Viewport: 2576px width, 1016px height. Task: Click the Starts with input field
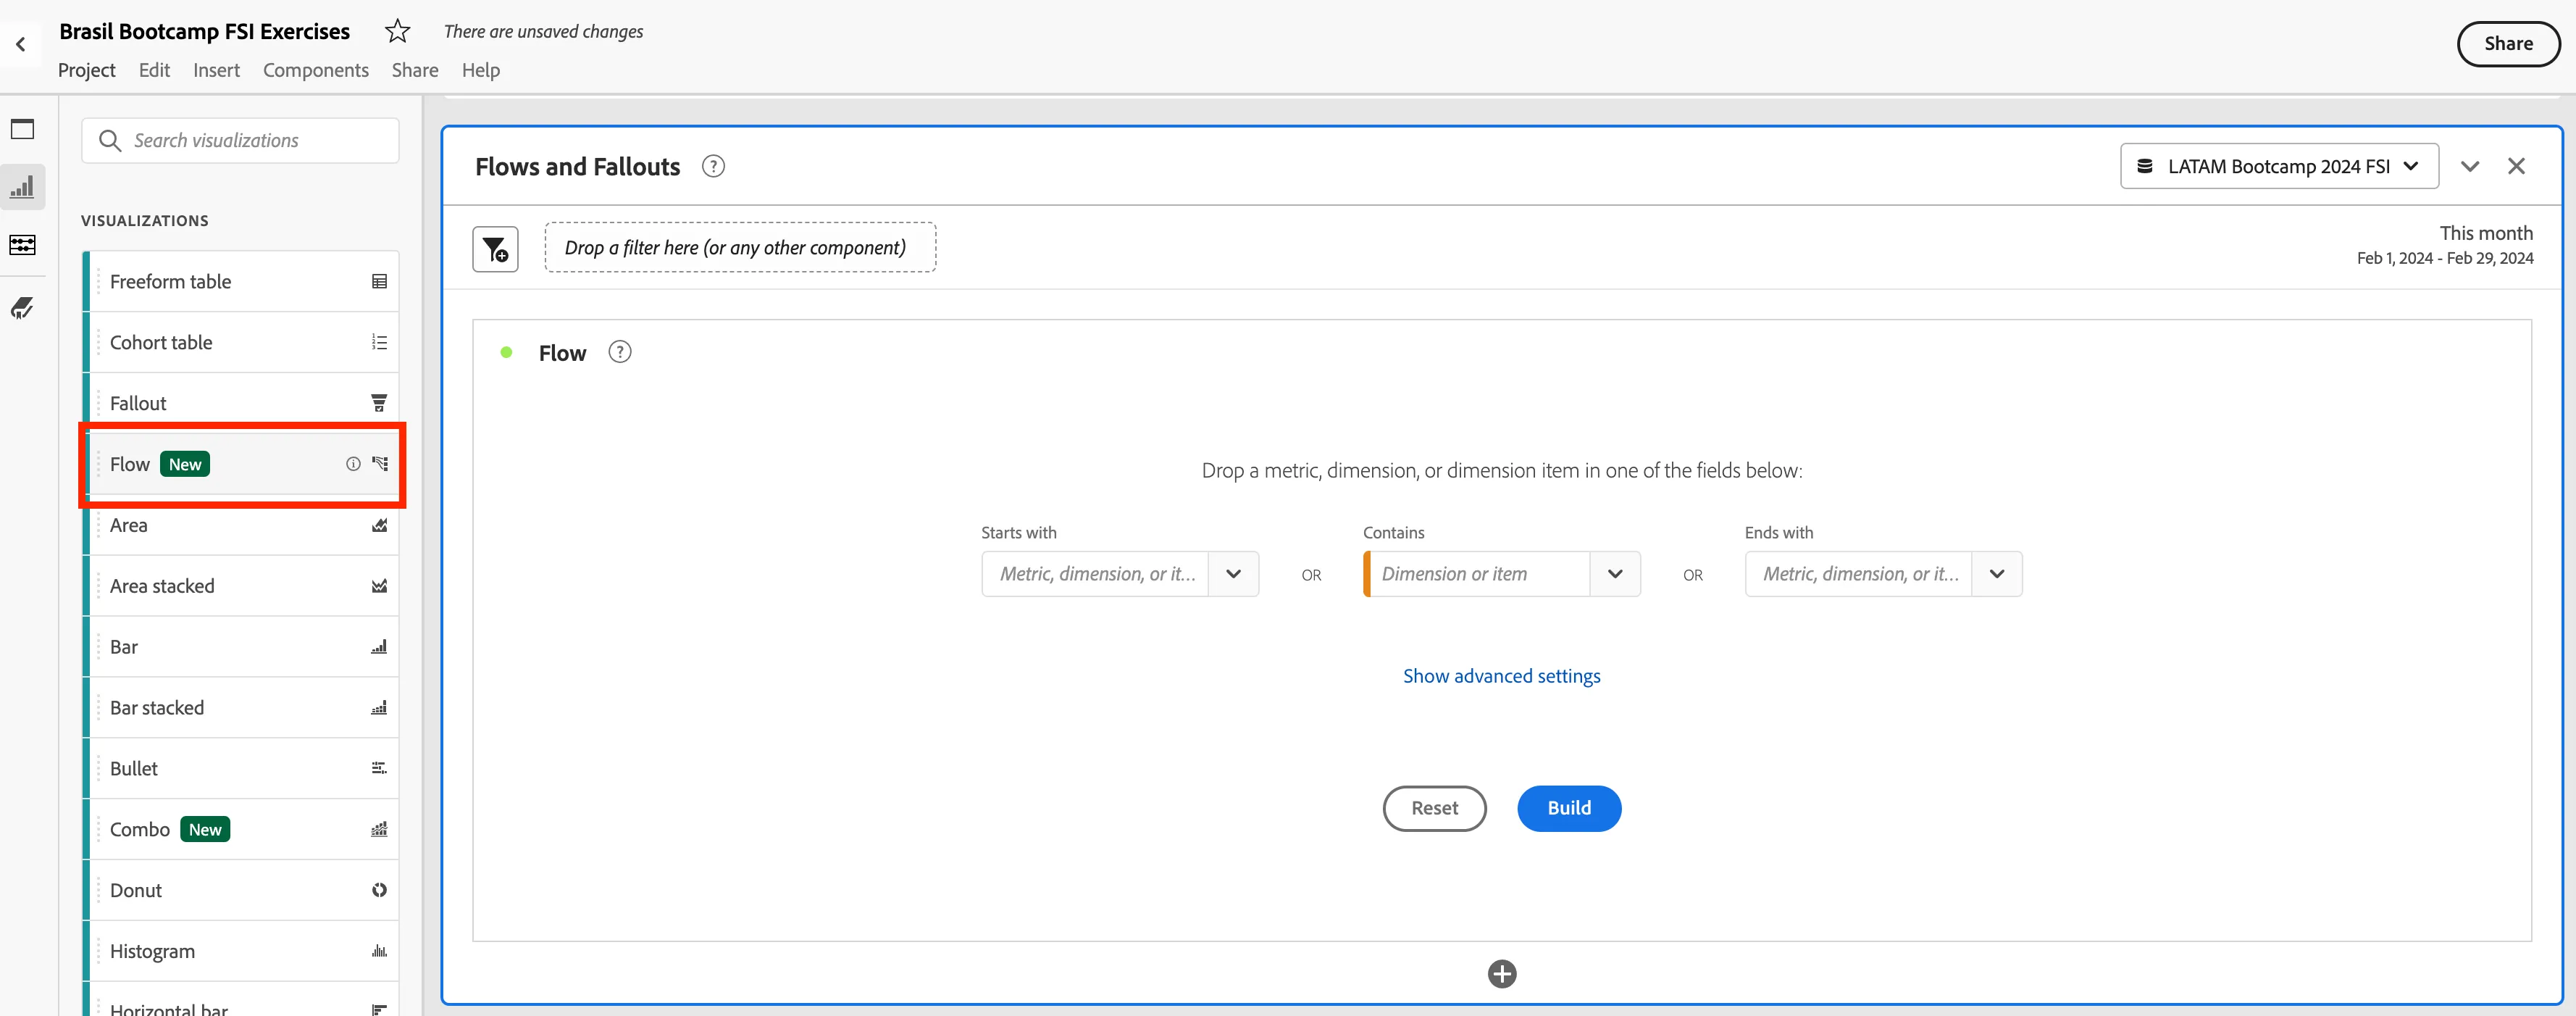coord(1095,574)
